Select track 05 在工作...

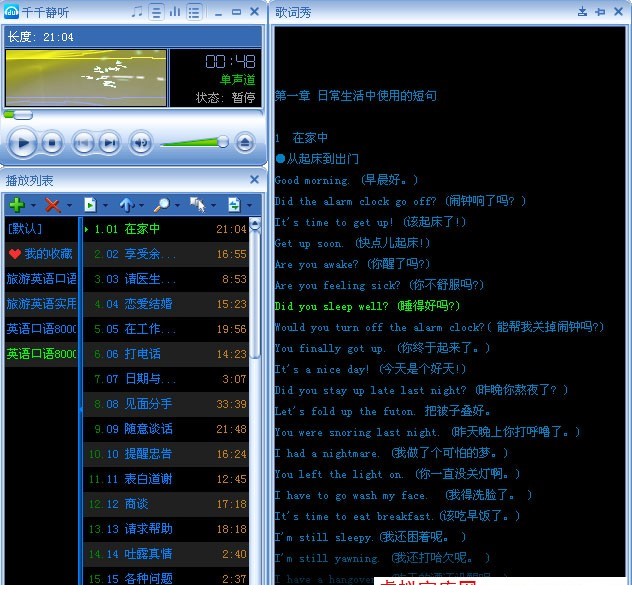(166, 329)
